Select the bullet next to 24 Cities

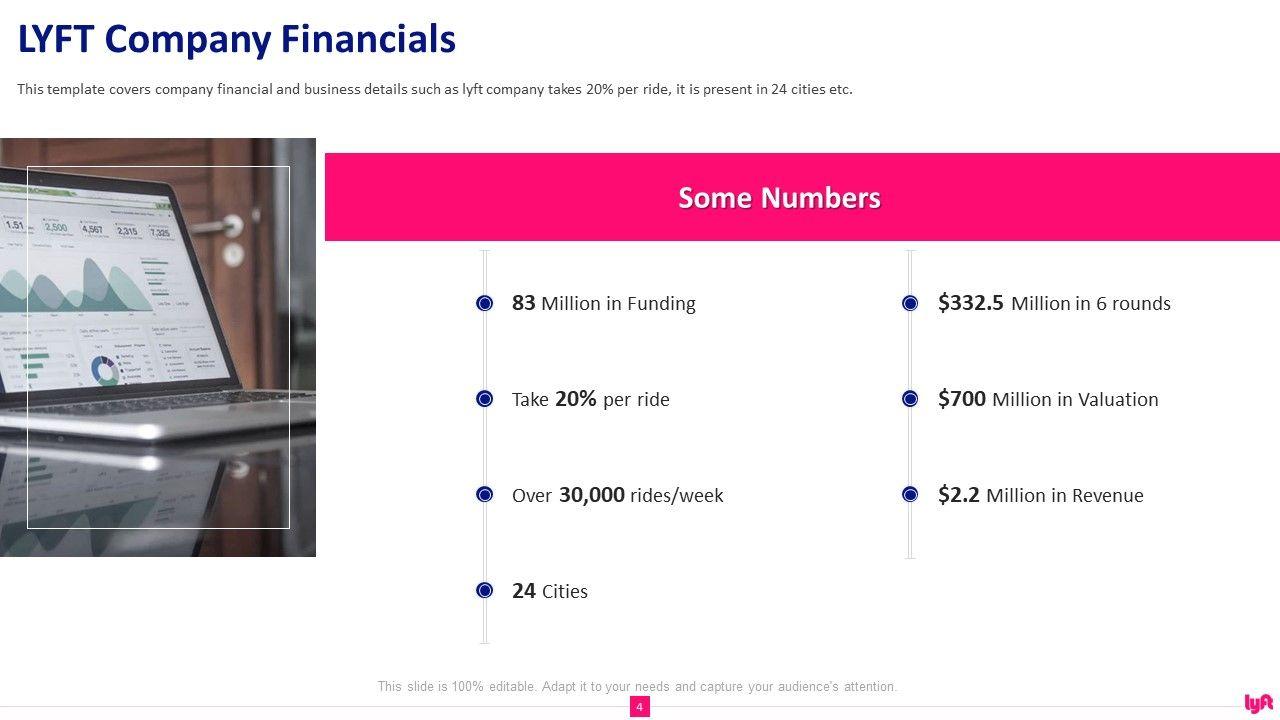tap(485, 591)
